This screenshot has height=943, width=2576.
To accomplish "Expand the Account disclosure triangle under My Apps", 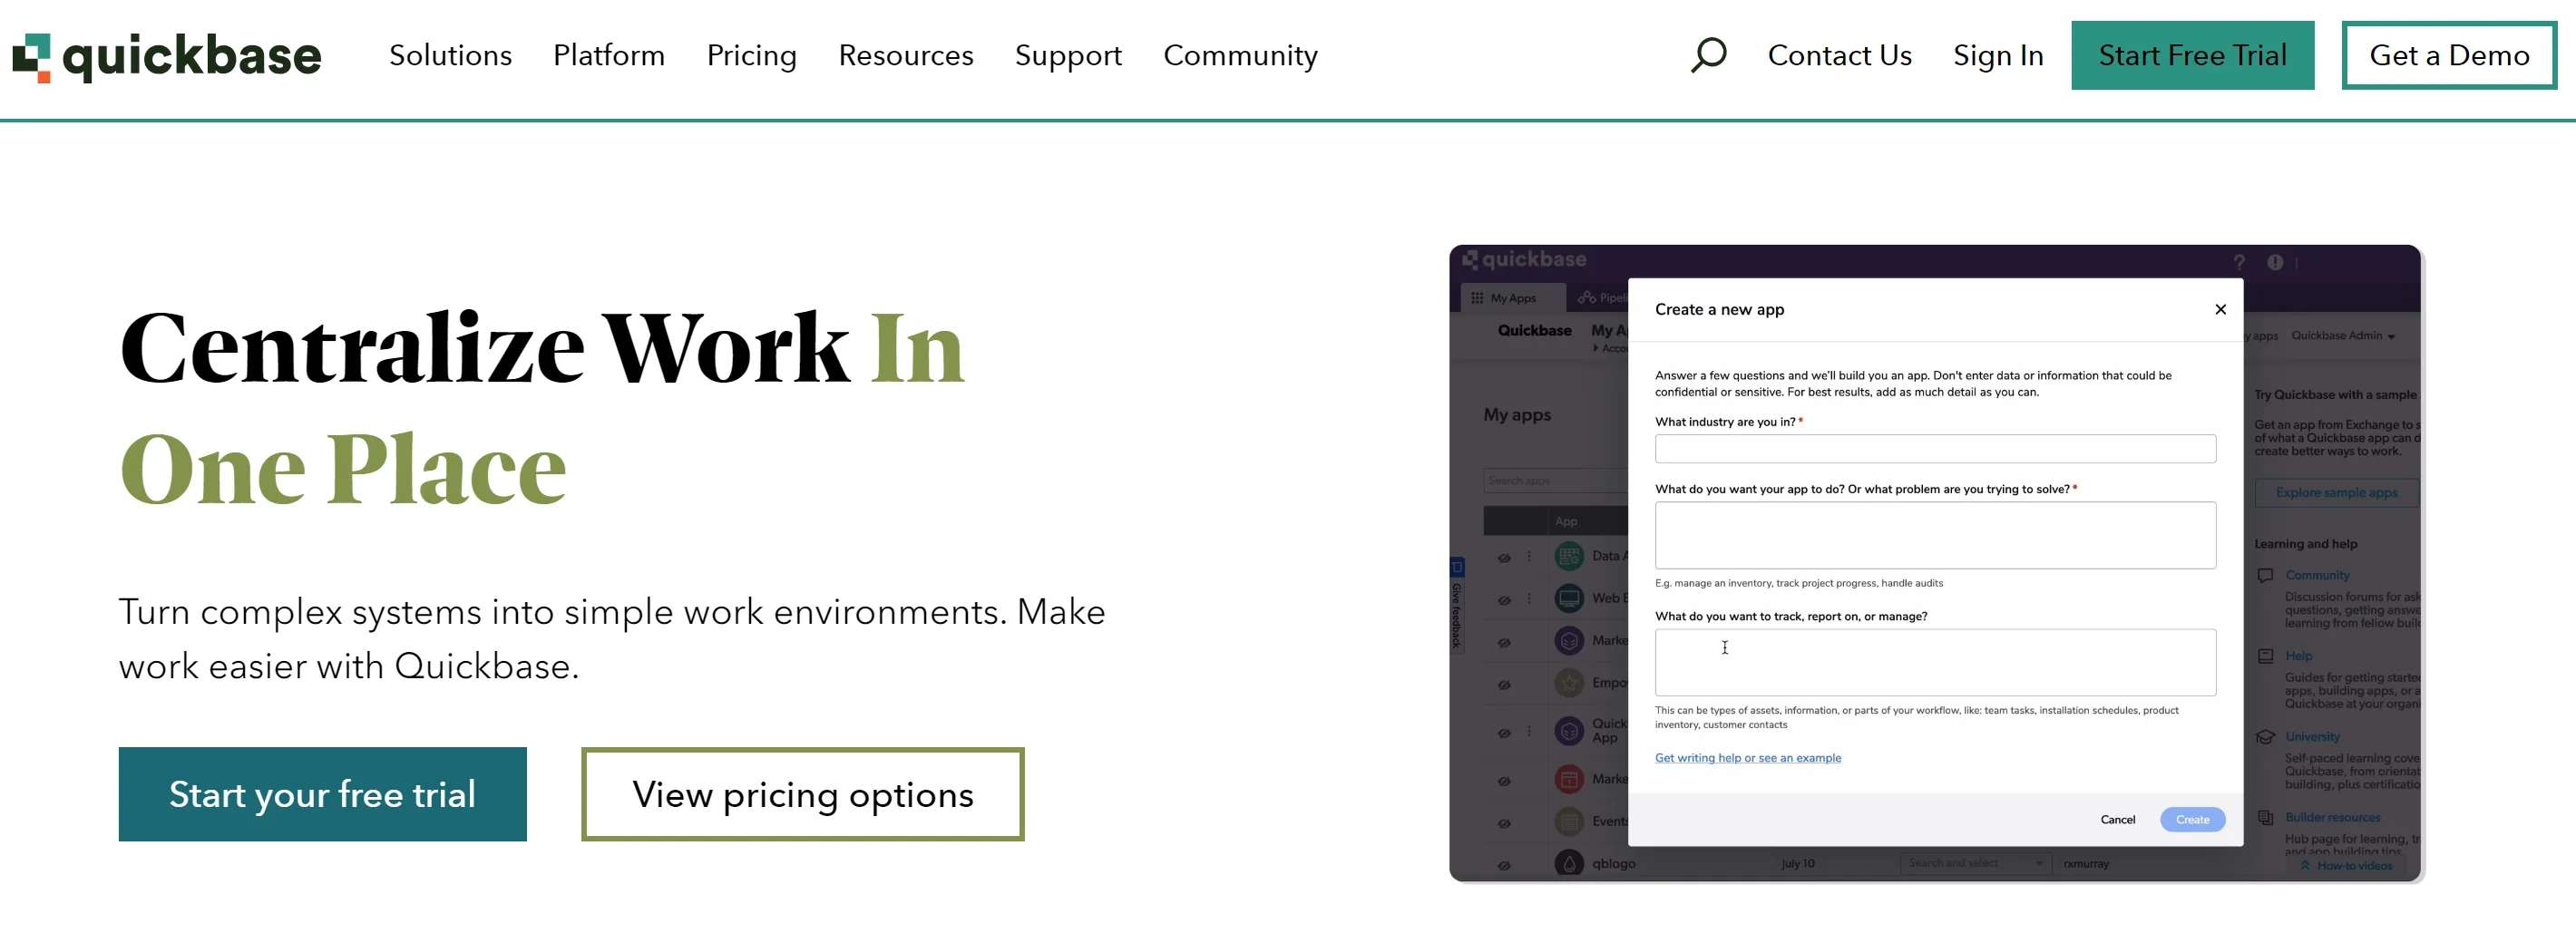I will pyautogui.click(x=1596, y=348).
